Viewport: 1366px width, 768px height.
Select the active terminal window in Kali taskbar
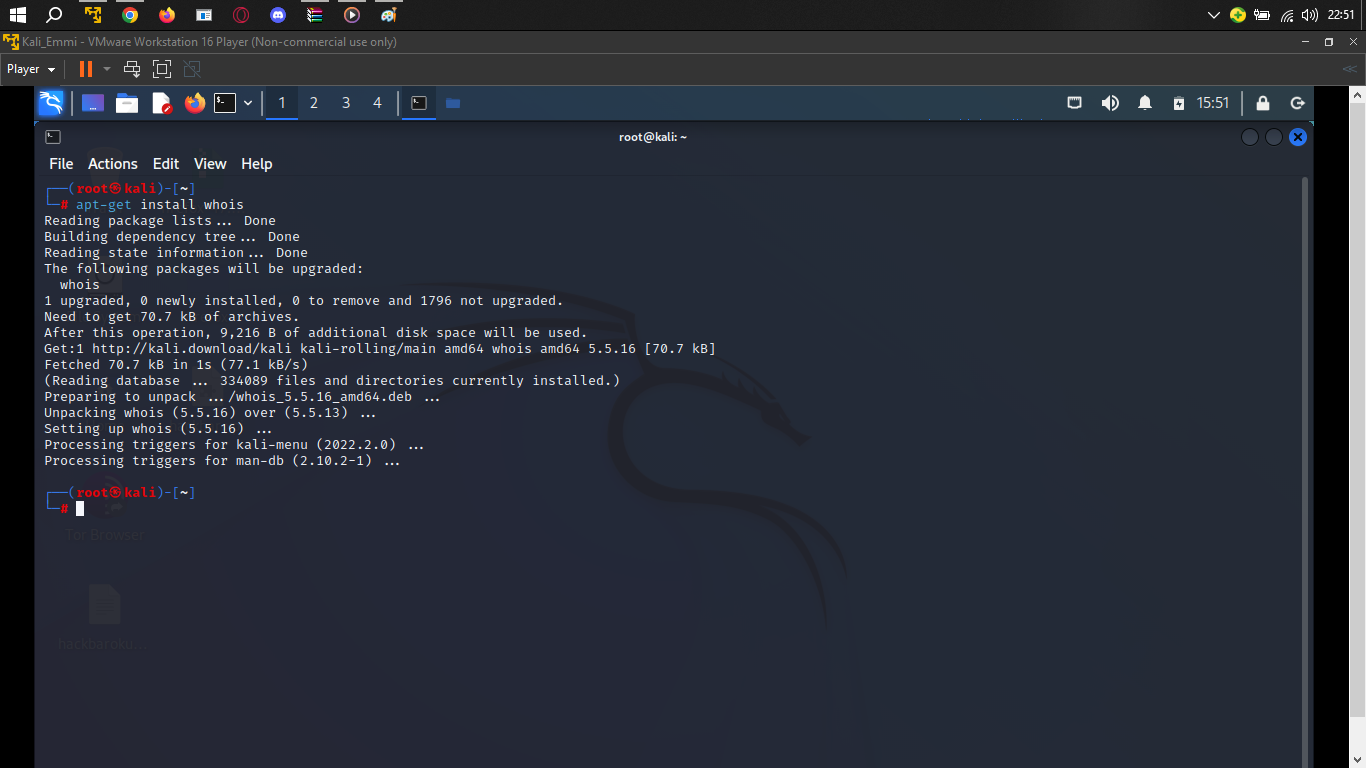click(x=419, y=103)
